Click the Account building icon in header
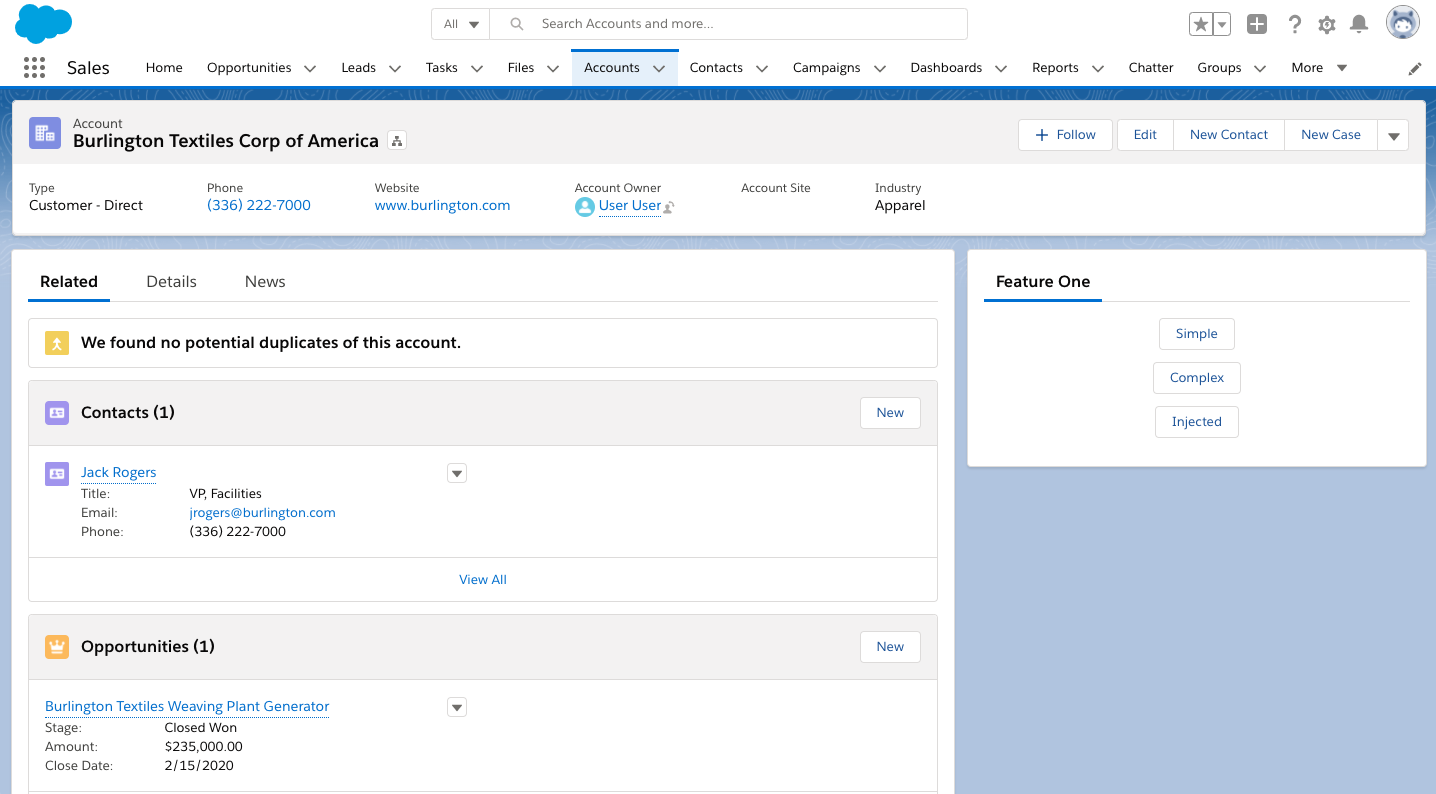Image resolution: width=1436 pixels, height=794 pixels. pos(45,133)
